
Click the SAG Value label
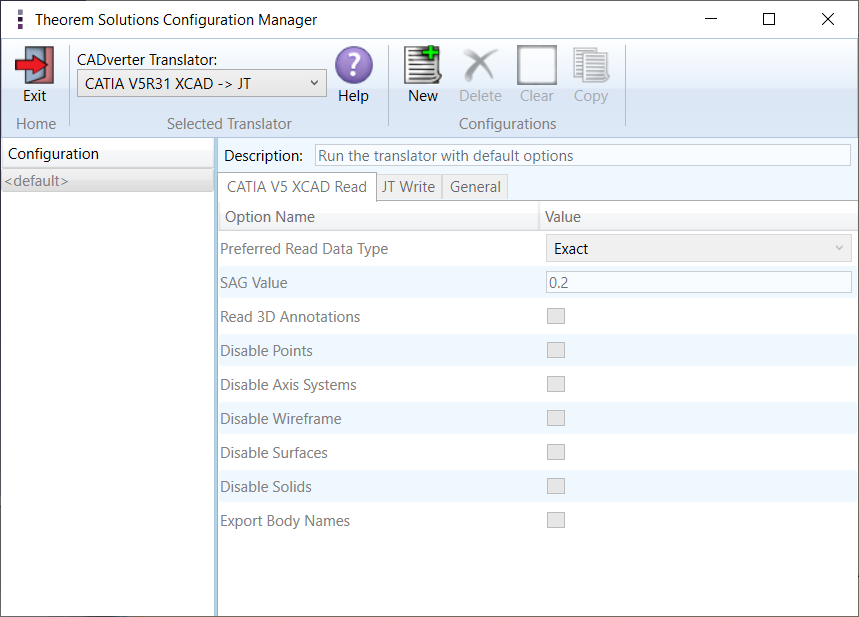click(x=254, y=283)
